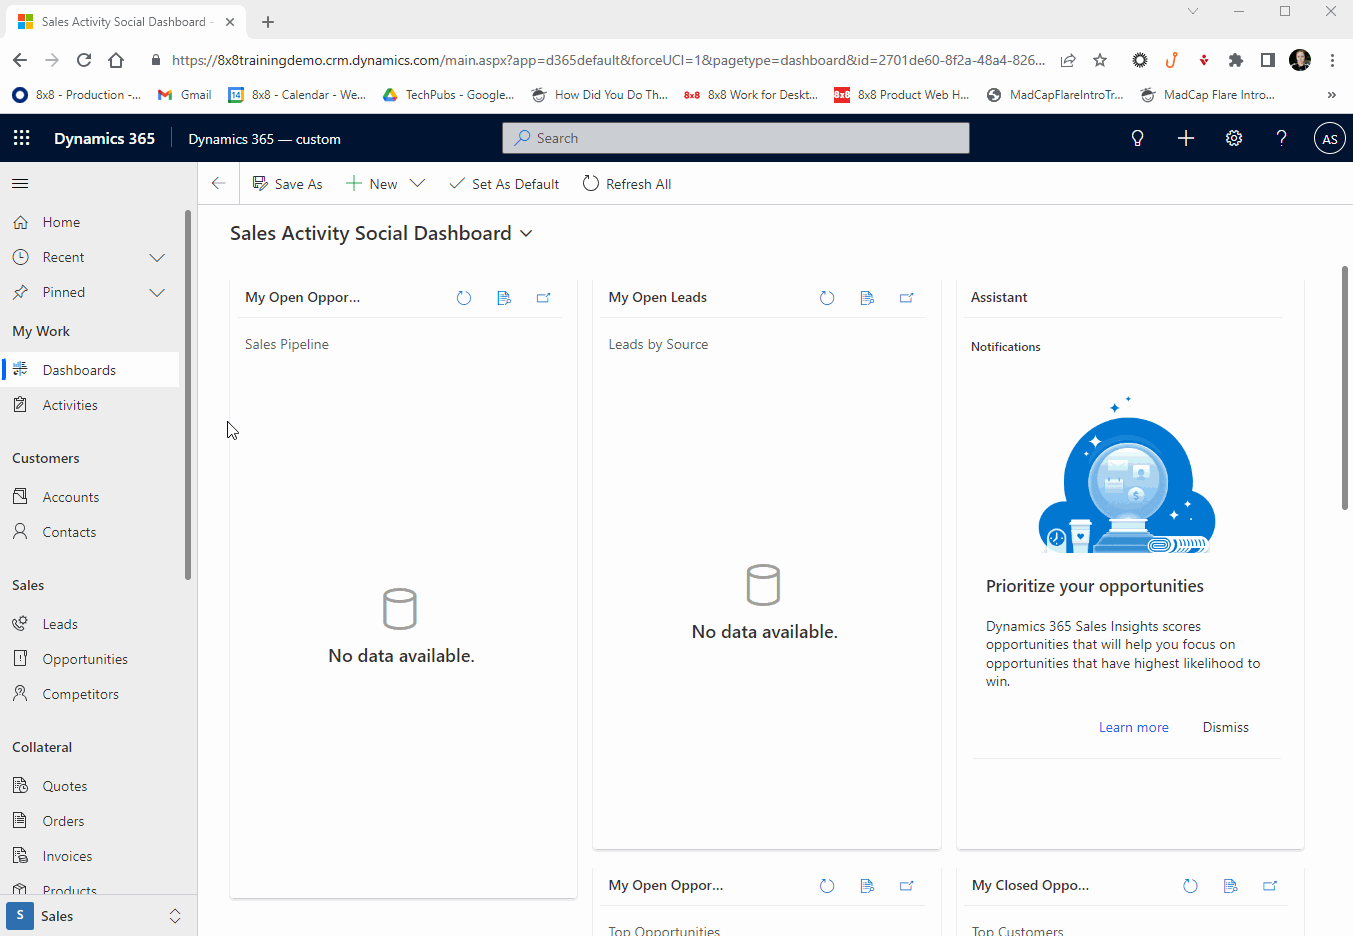Collapse the left navigation hamburger menu

[20, 184]
